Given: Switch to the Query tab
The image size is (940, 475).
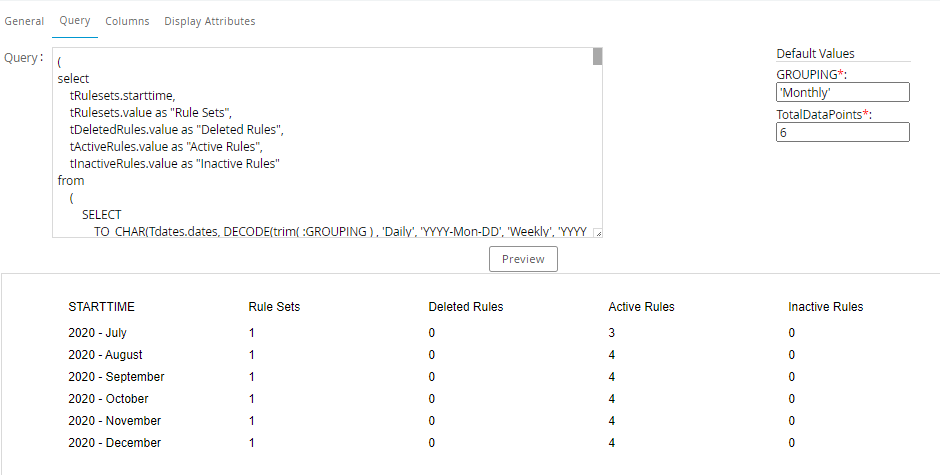Looking at the screenshot, I should coord(74,21).
